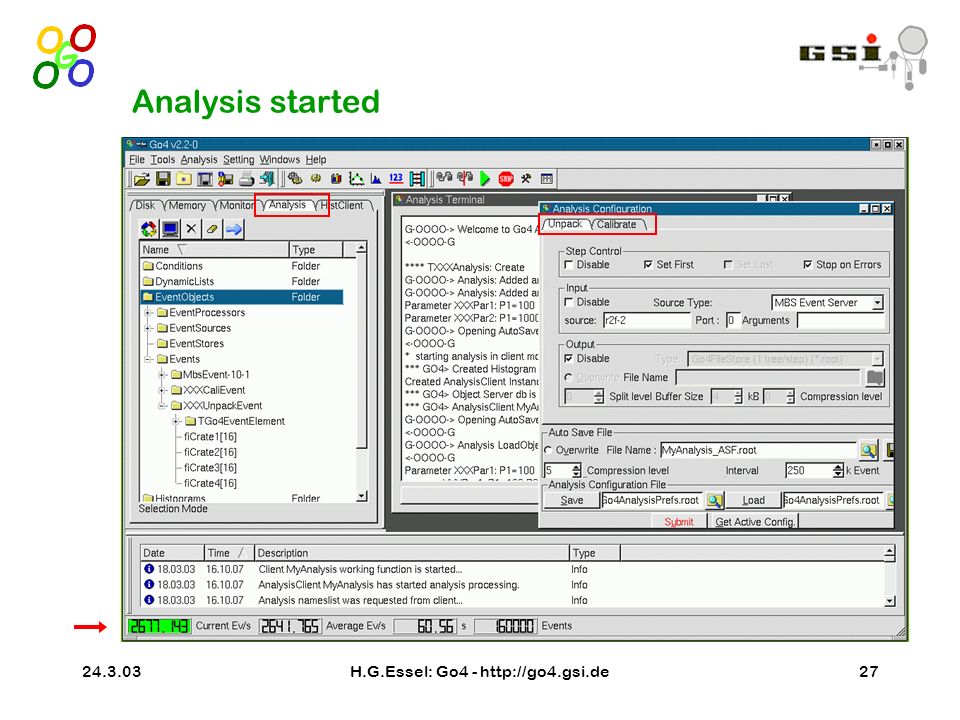The height and width of the screenshot is (720, 960).
Task: Toggle the Stop on Errors checkbox
Action: [x=808, y=264]
